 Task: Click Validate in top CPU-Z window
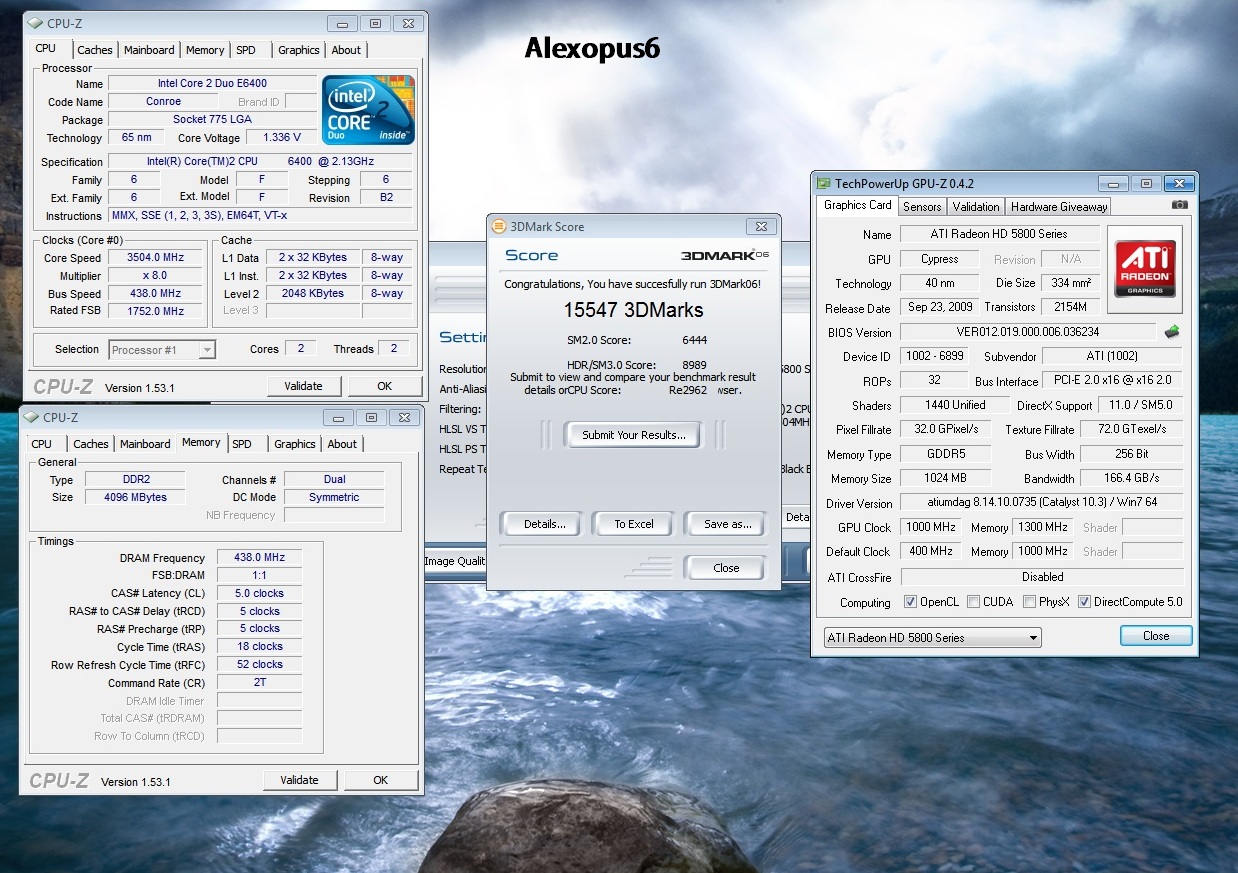coord(303,386)
